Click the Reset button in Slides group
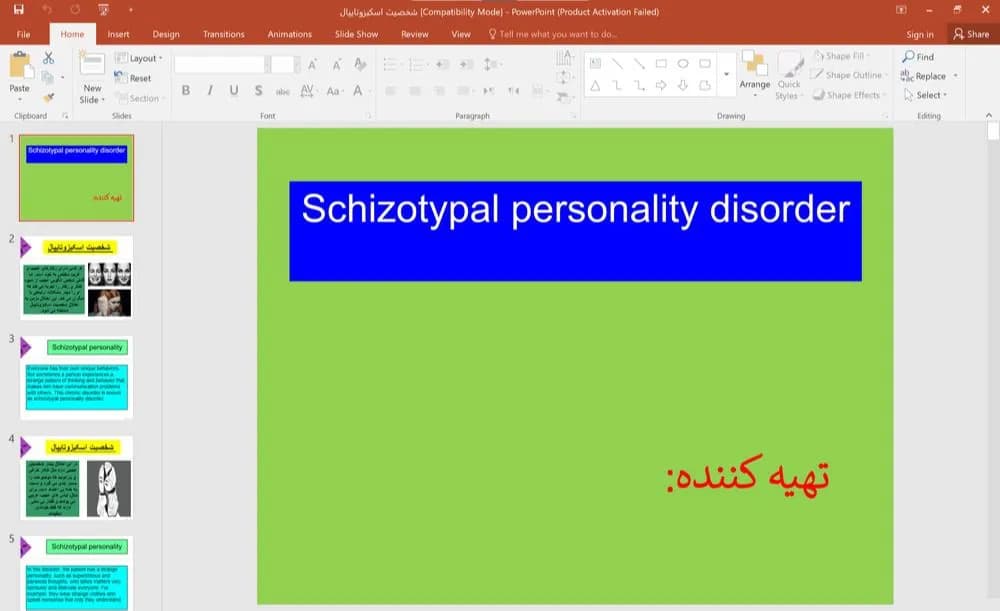This screenshot has height=611, width=1000. click(133, 78)
